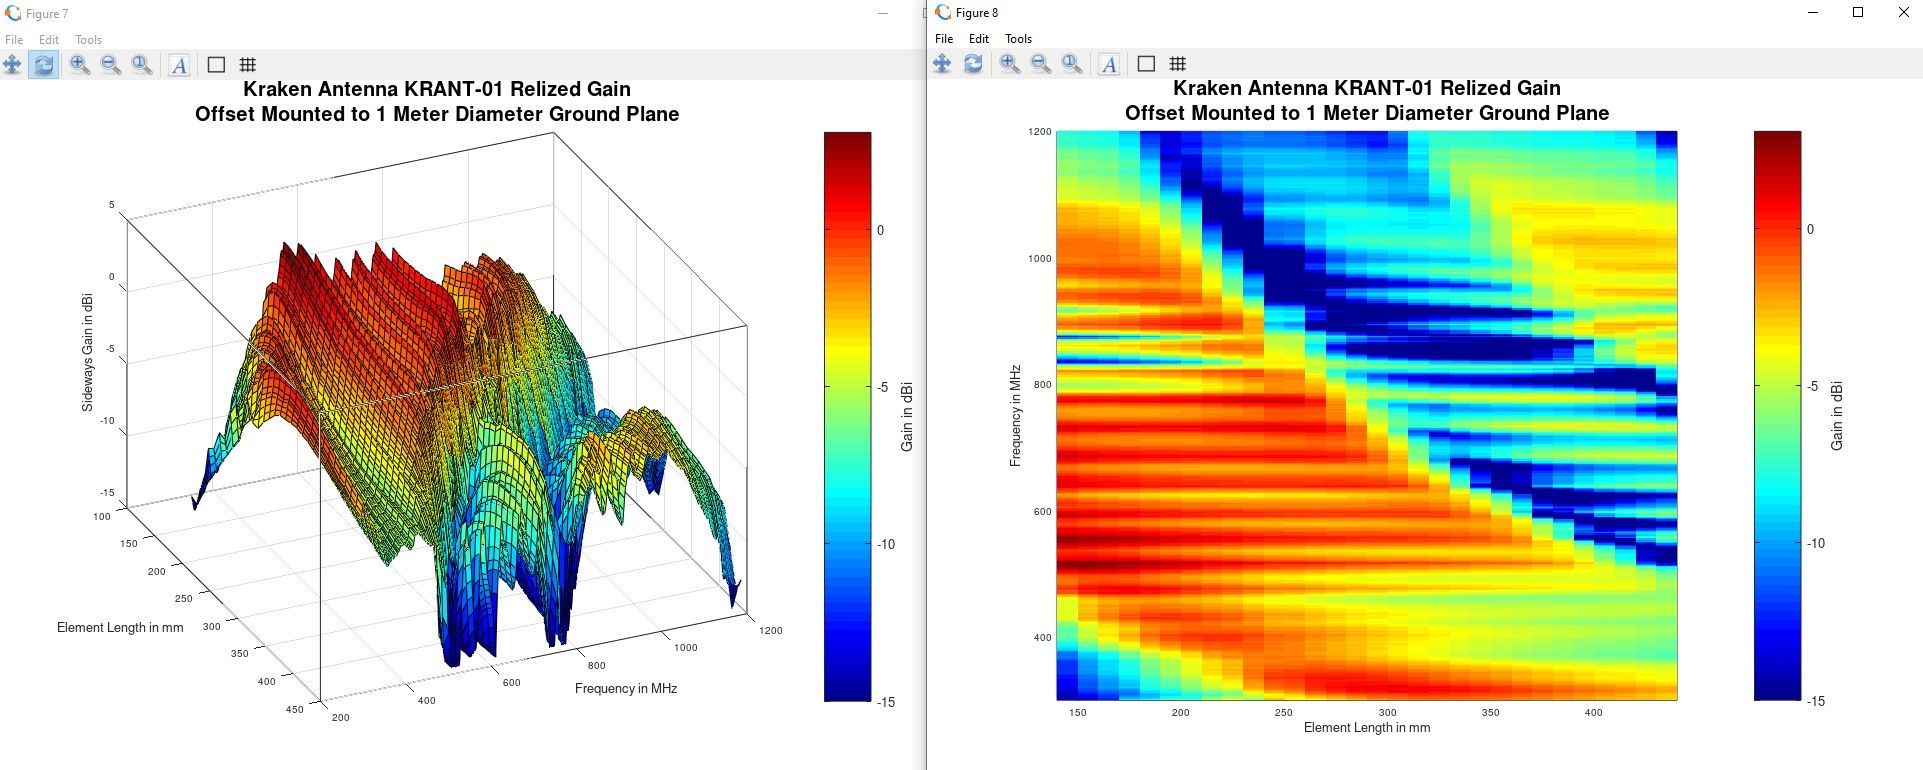1923x770 pixels.
Task: Select Insert Text tool in Figure 7
Action: point(179,65)
